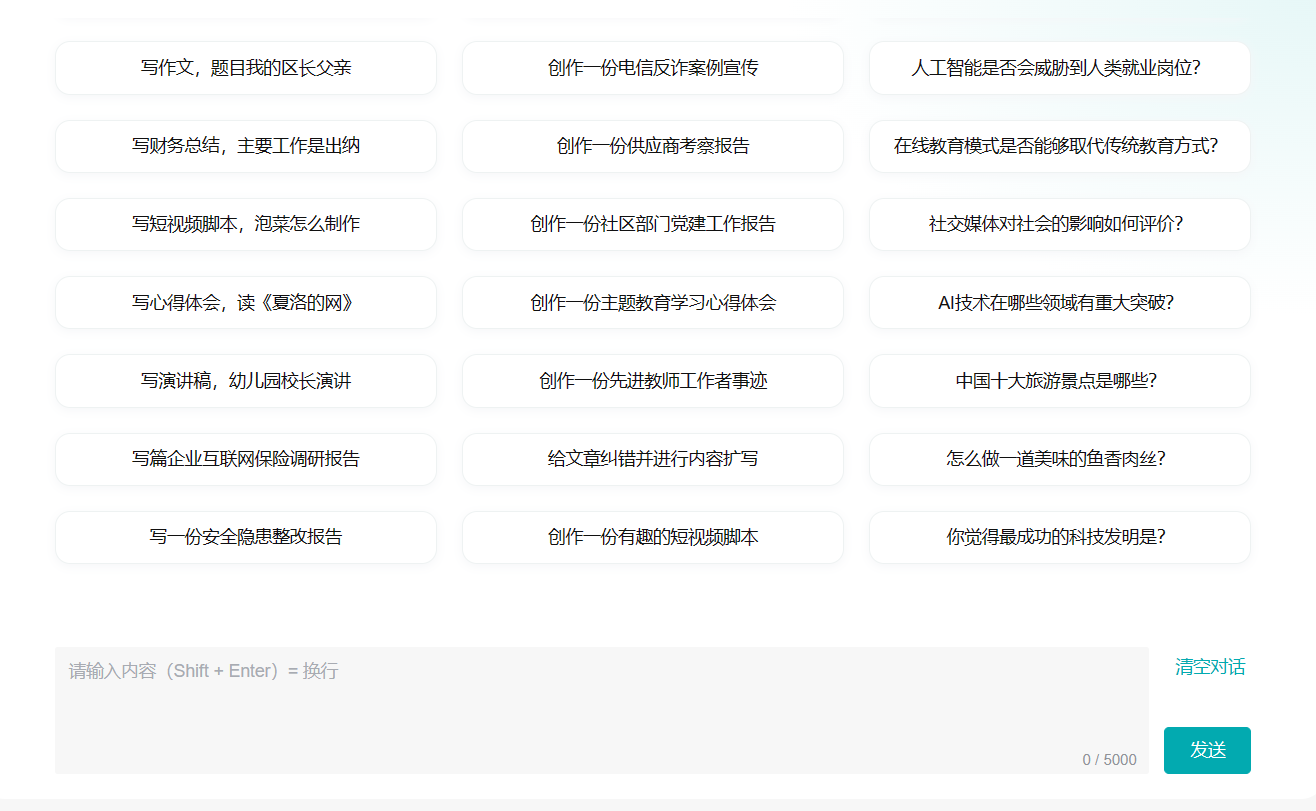Choose 写心得体会，读《夏洛的网》
The image size is (1316, 811).
[x=245, y=302]
